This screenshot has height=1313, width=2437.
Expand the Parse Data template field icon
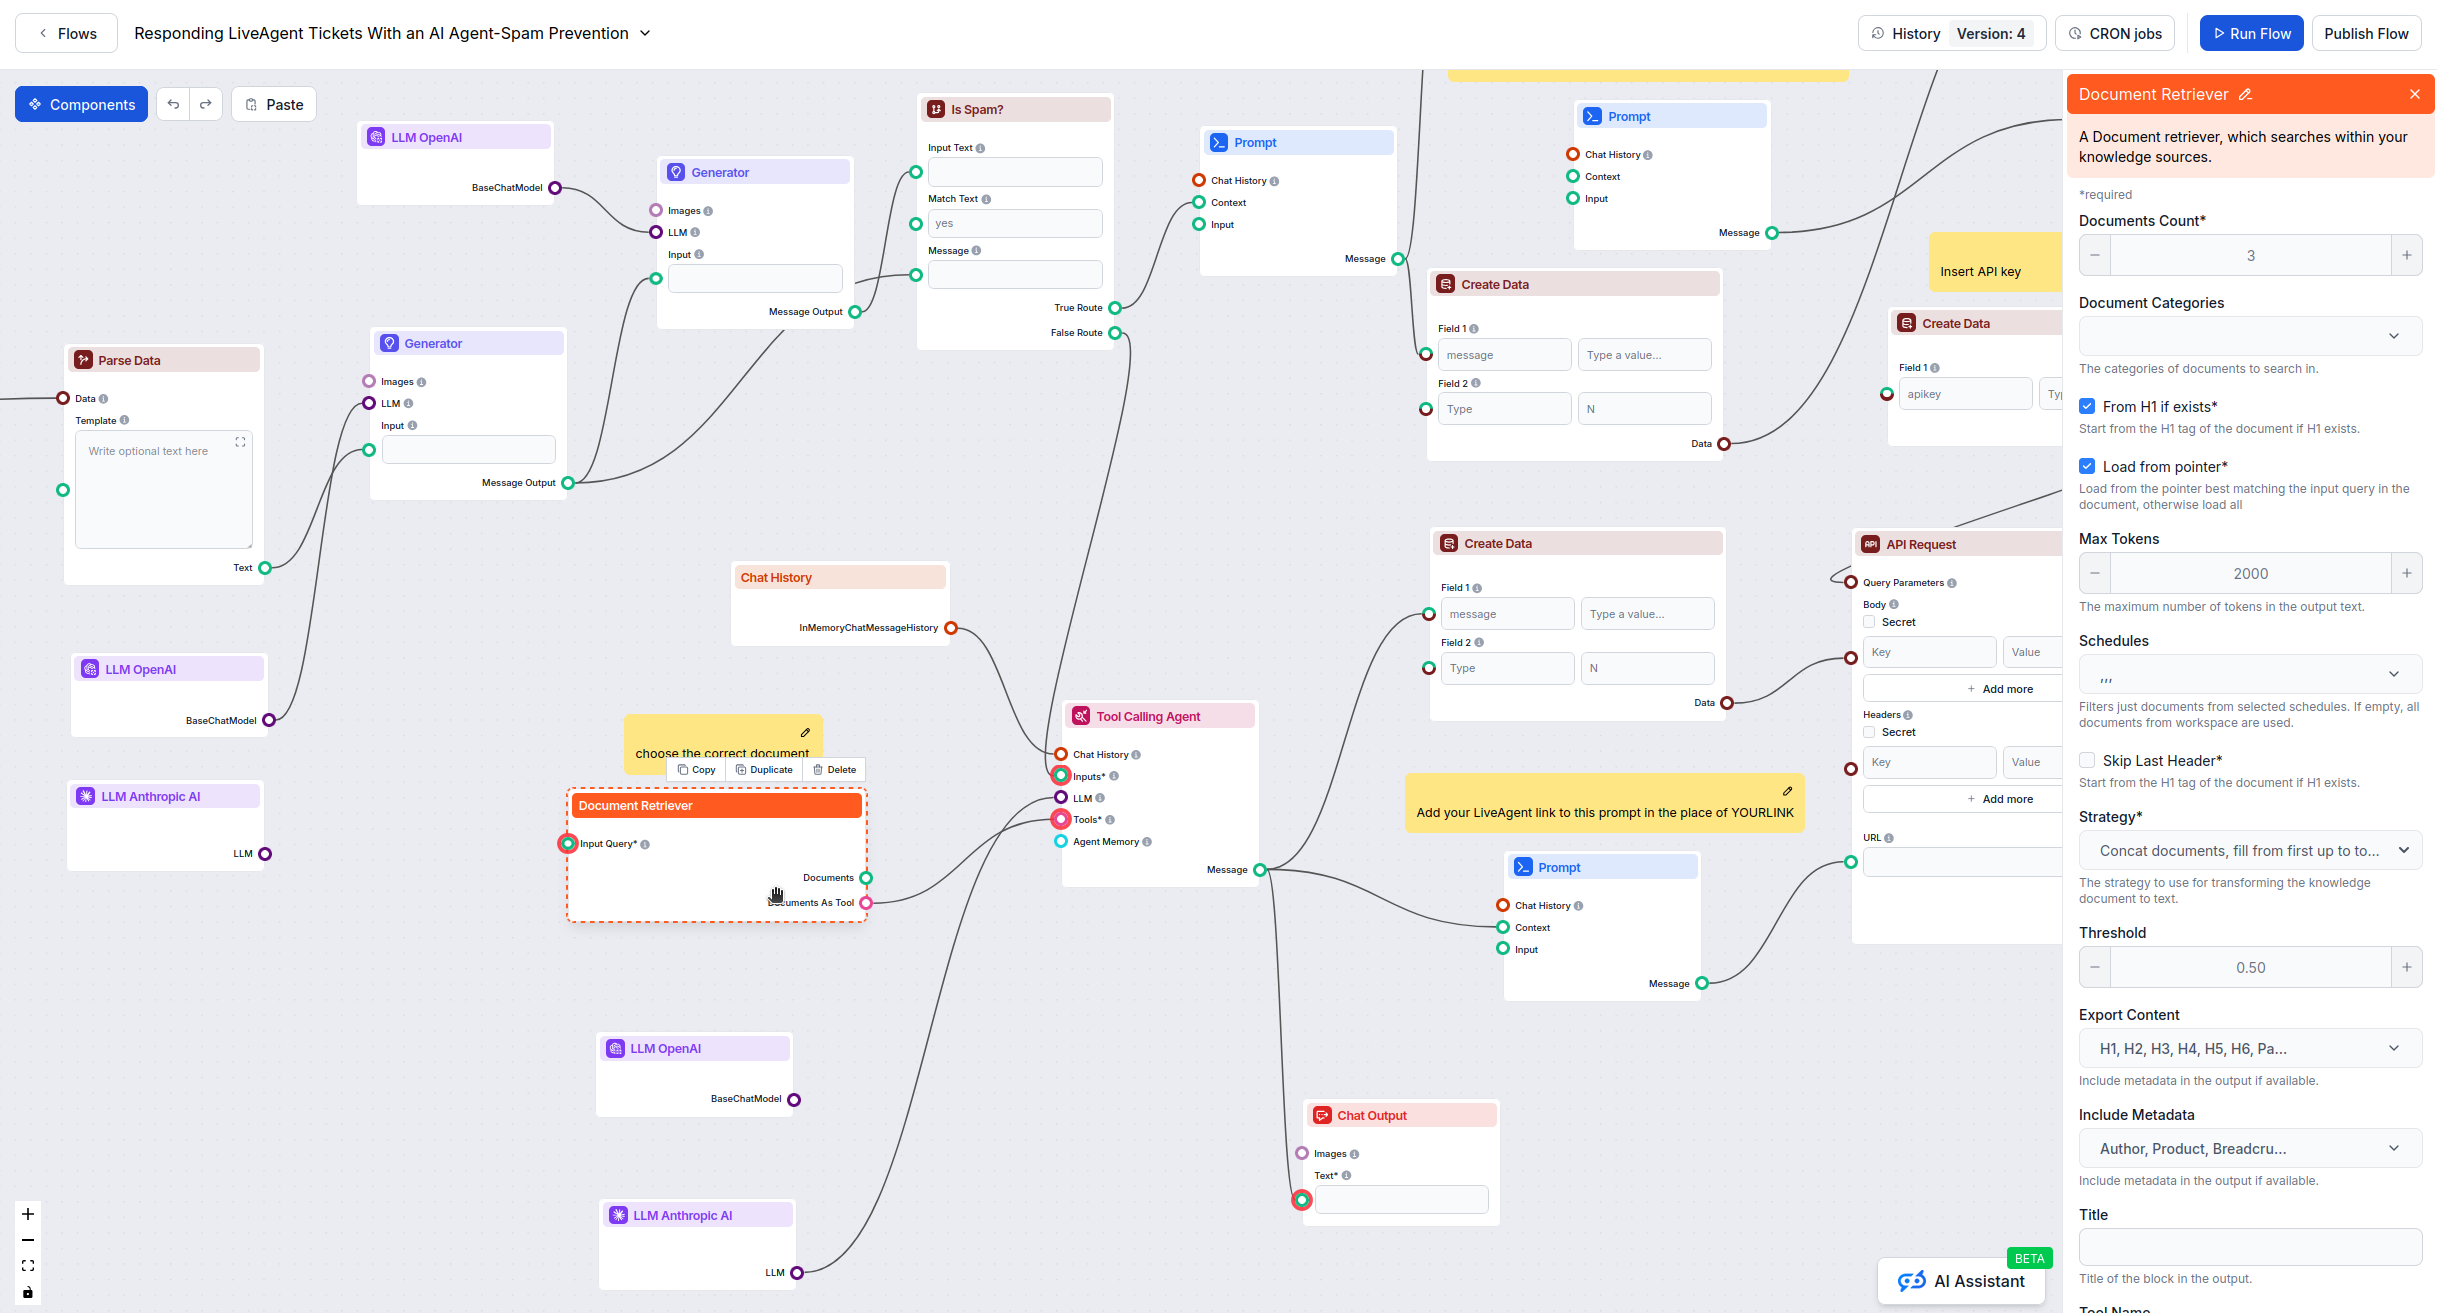pyautogui.click(x=240, y=442)
